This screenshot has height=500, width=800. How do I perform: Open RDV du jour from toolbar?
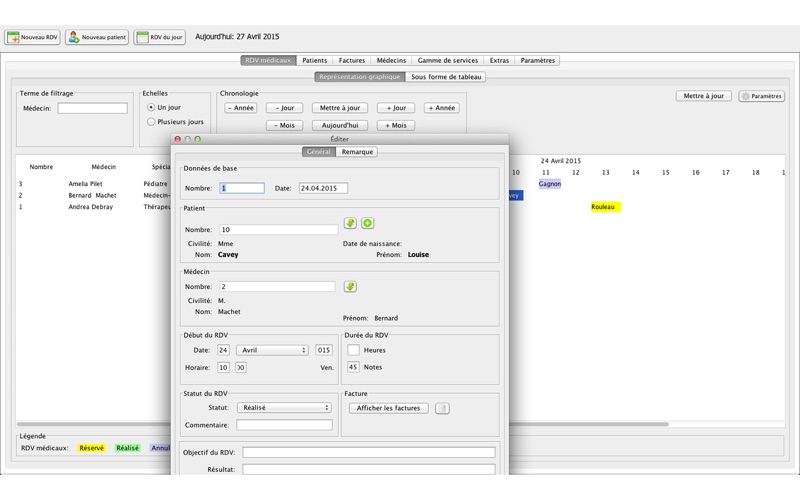point(160,37)
